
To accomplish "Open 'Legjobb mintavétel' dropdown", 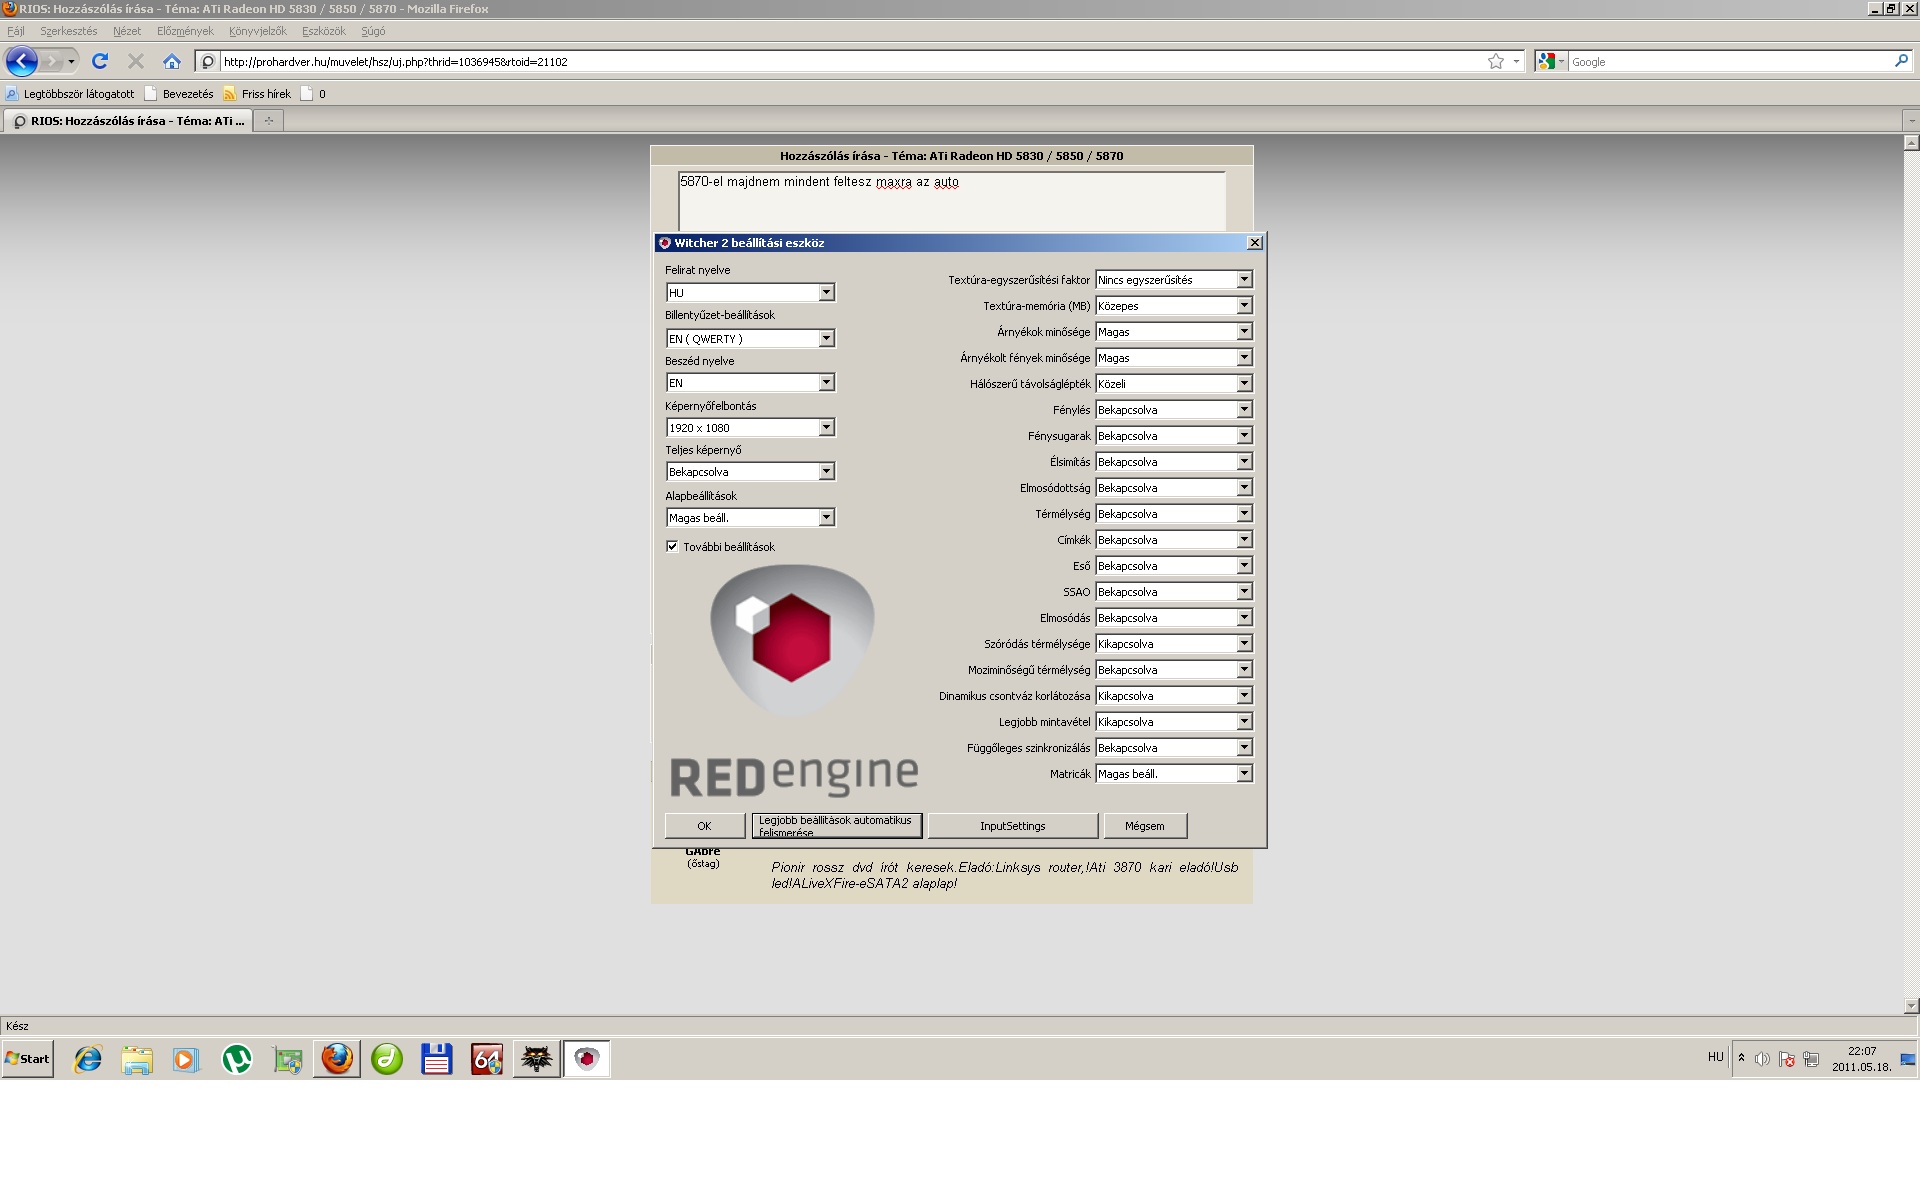I will point(1174,722).
